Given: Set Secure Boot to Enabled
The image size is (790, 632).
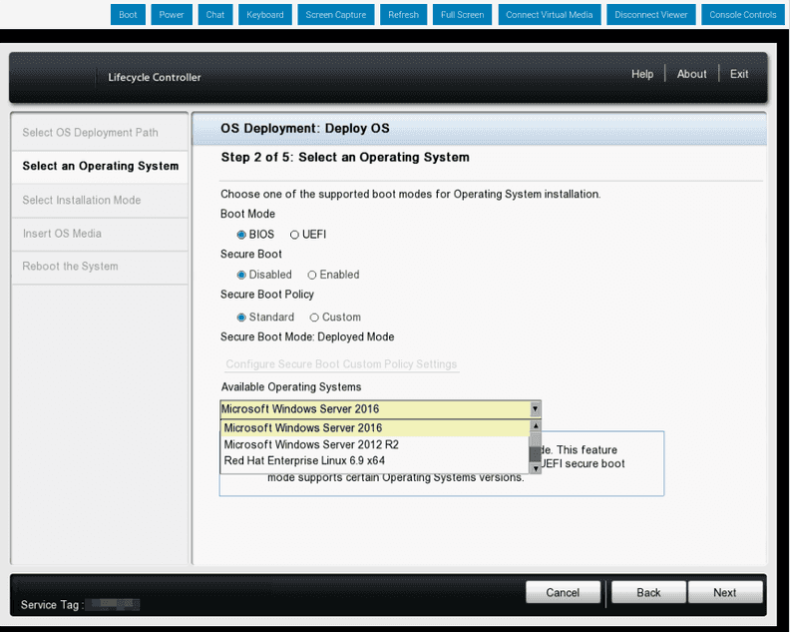Looking at the screenshot, I should pos(312,275).
